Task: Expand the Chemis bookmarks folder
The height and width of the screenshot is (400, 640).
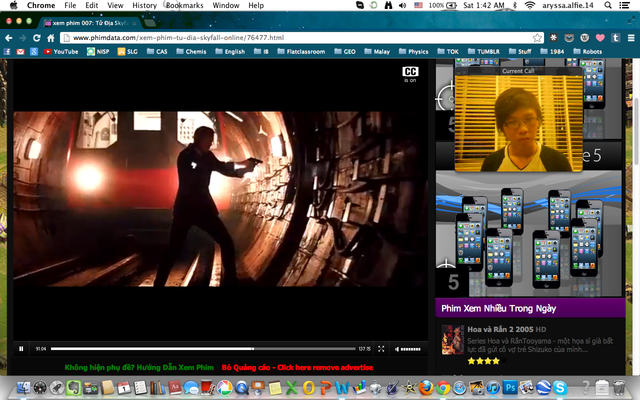Action: (x=191, y=51)
